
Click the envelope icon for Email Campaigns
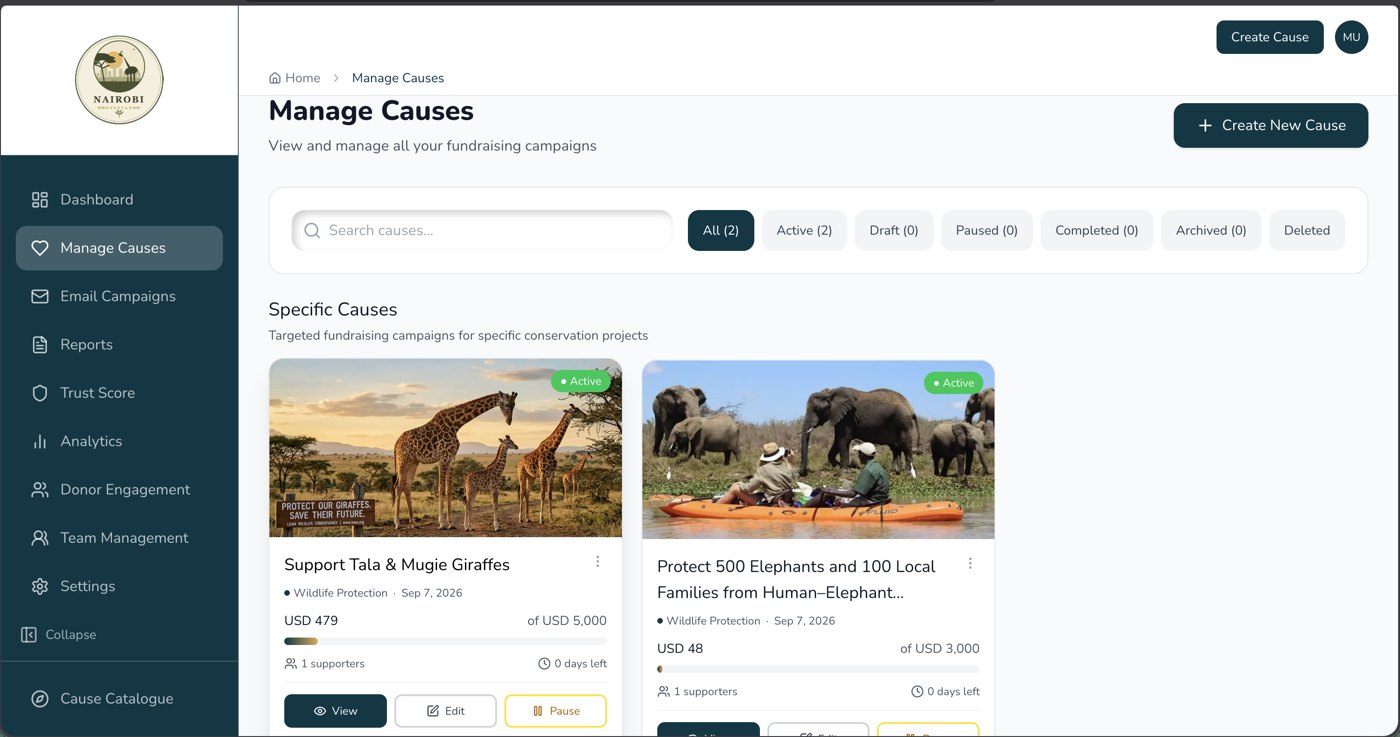click(40, 296)
